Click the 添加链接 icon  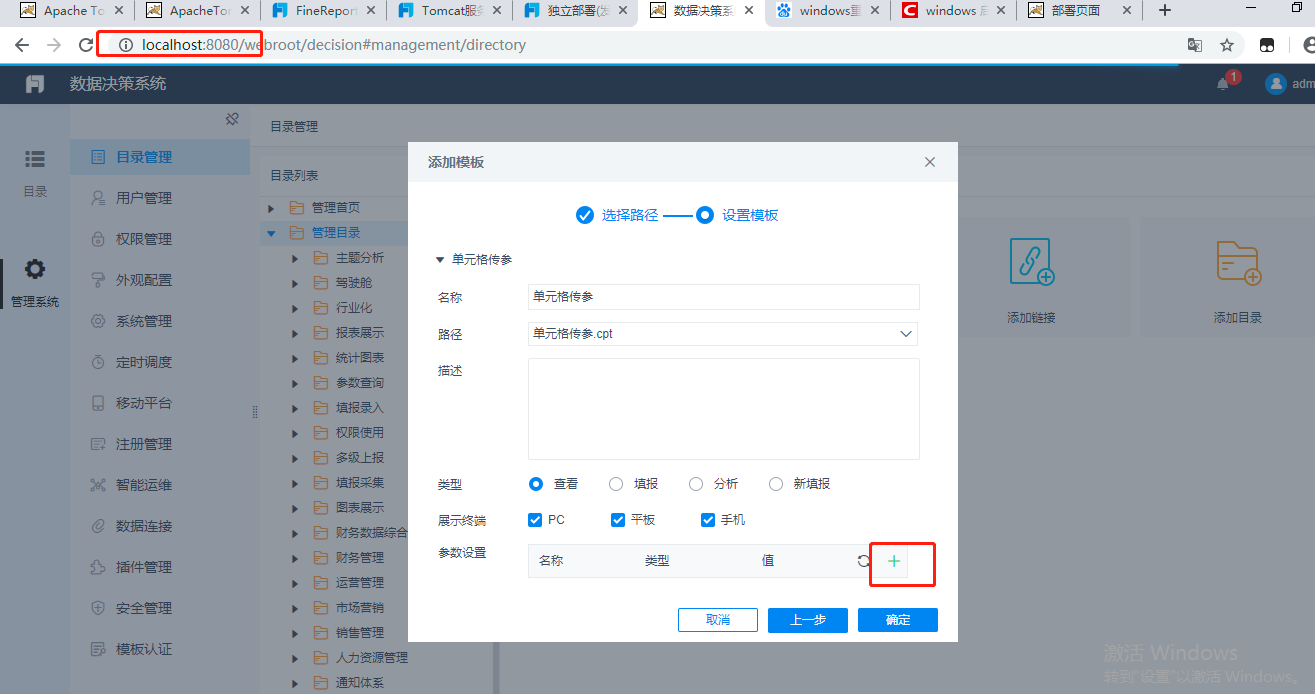1031,262
